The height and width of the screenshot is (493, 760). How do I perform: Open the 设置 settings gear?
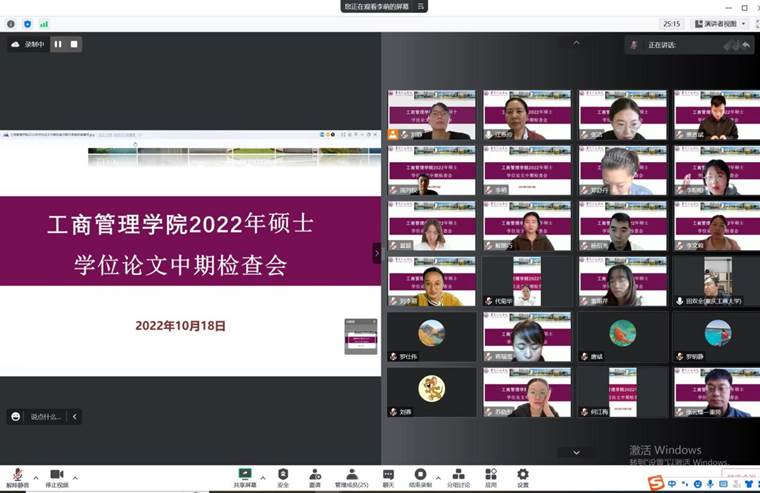pos(523,477)
